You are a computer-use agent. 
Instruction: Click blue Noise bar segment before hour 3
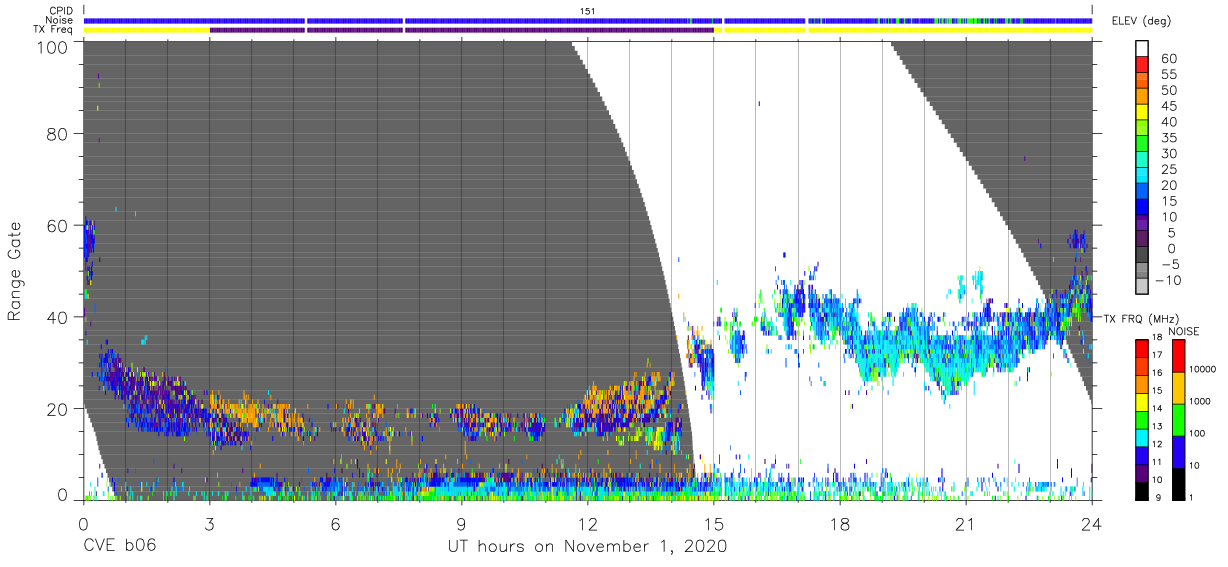[146, 20]
